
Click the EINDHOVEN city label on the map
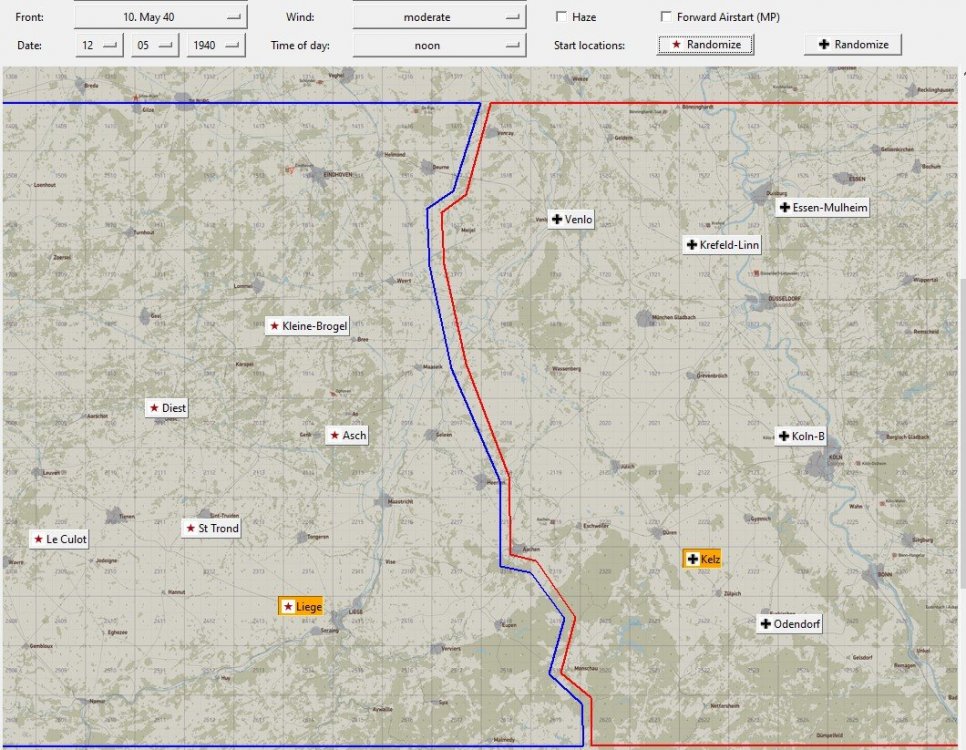pos(338,174)
